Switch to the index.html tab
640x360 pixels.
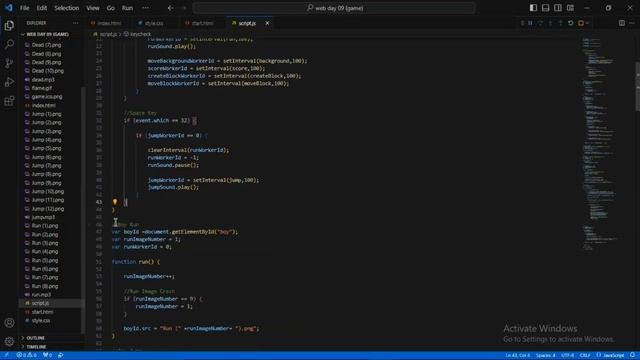pyautogui.click(x=109, y=23)
